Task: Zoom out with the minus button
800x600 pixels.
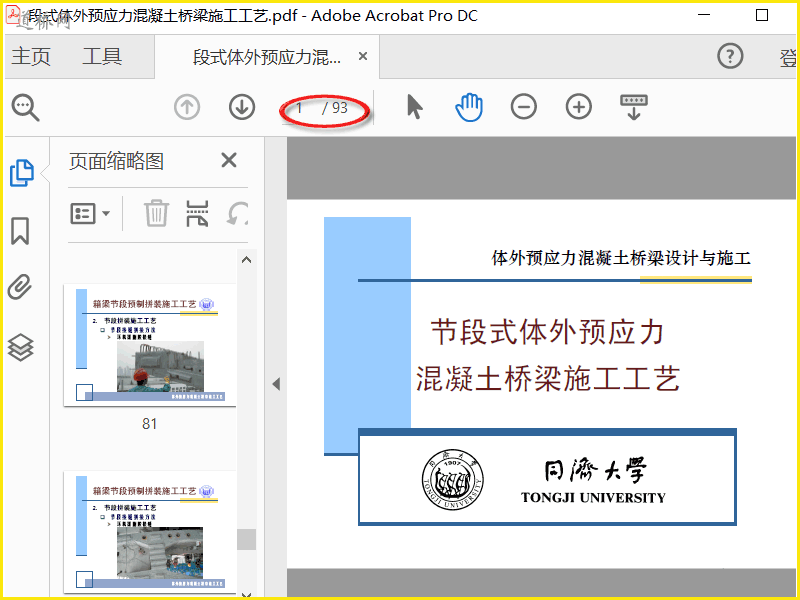Action: 523,107
